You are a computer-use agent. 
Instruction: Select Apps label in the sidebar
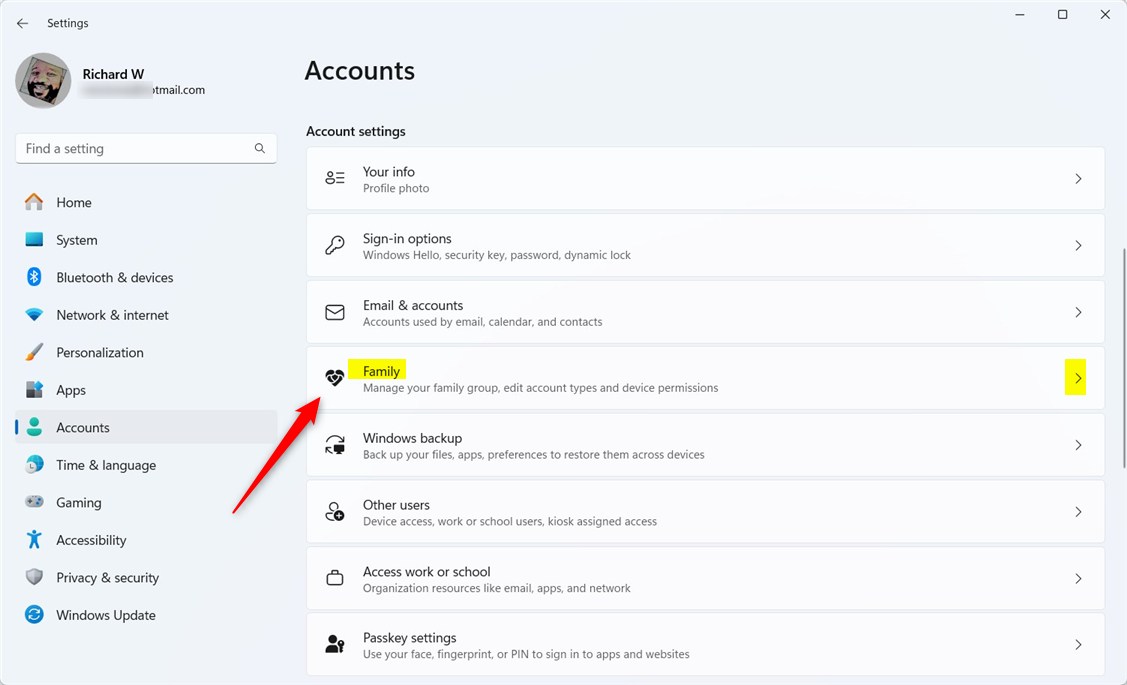[x=71, y=390]
